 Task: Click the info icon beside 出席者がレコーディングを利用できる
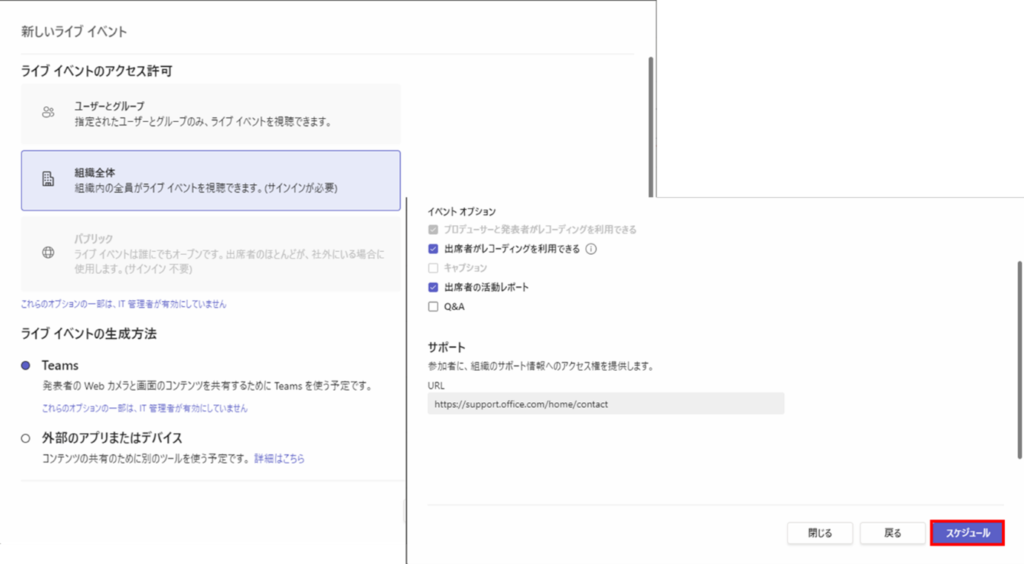(591, 249)
